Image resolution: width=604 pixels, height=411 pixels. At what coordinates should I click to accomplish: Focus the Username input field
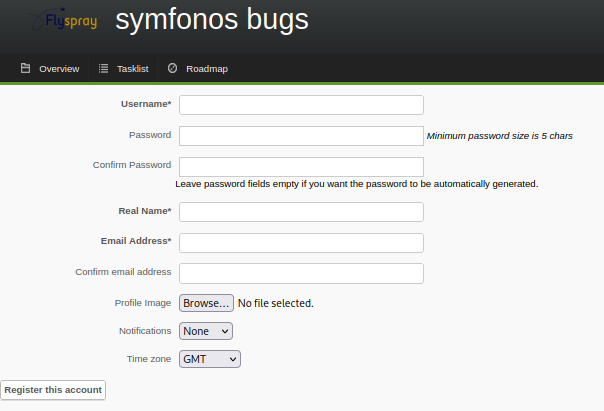coord(301,105)
